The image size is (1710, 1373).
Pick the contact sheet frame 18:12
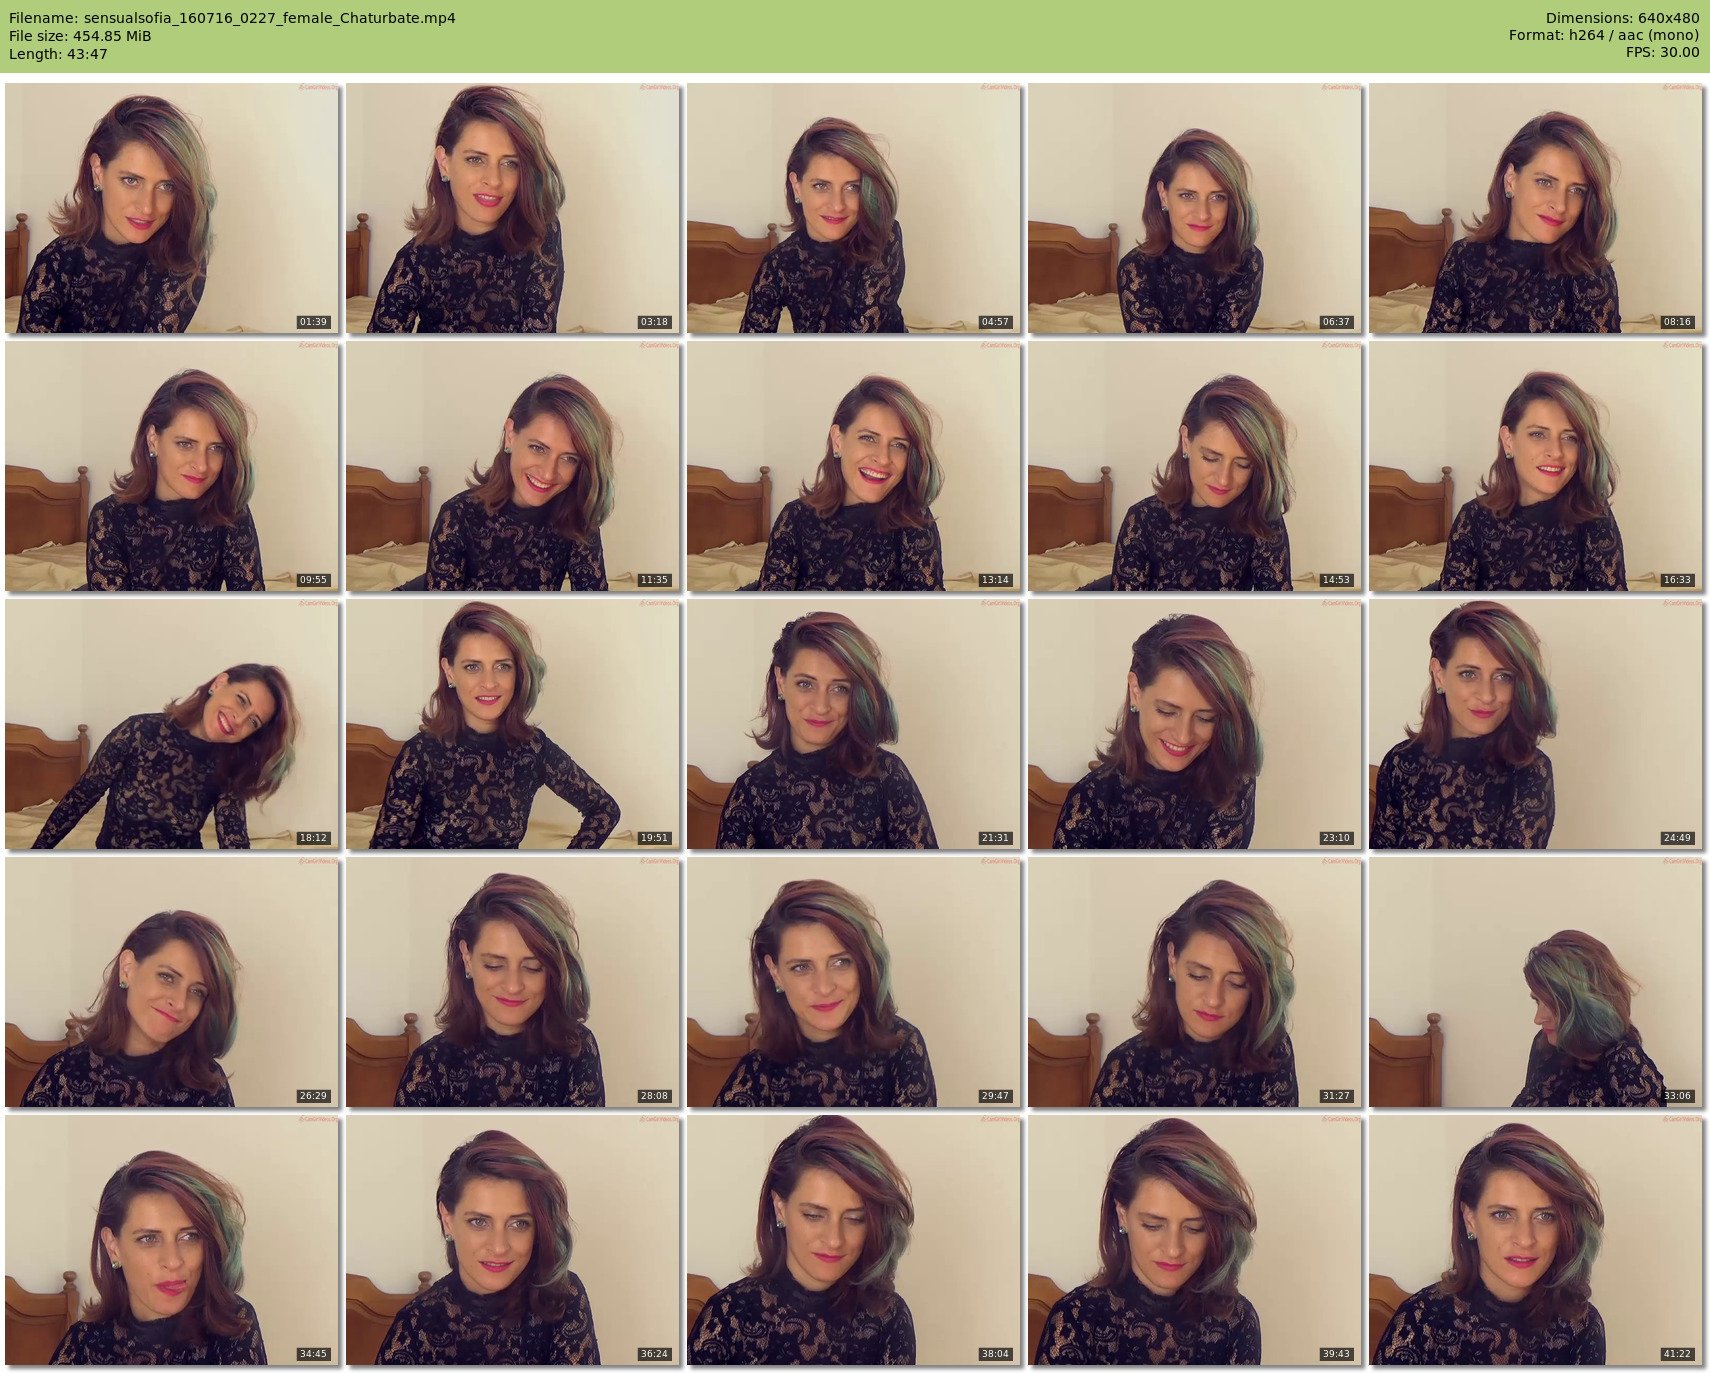click(x=172, y=724)
